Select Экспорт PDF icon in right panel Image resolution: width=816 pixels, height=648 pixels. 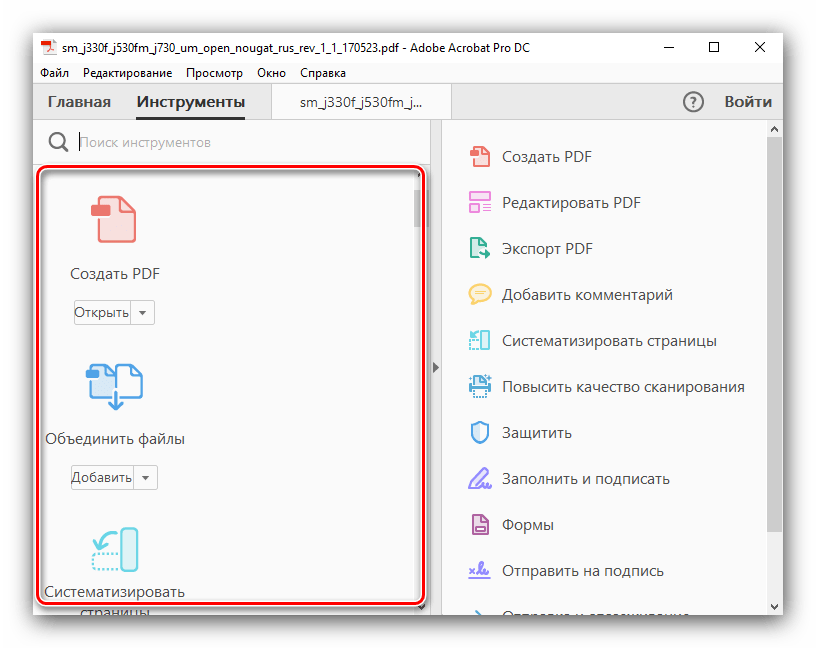coord(480,249)
